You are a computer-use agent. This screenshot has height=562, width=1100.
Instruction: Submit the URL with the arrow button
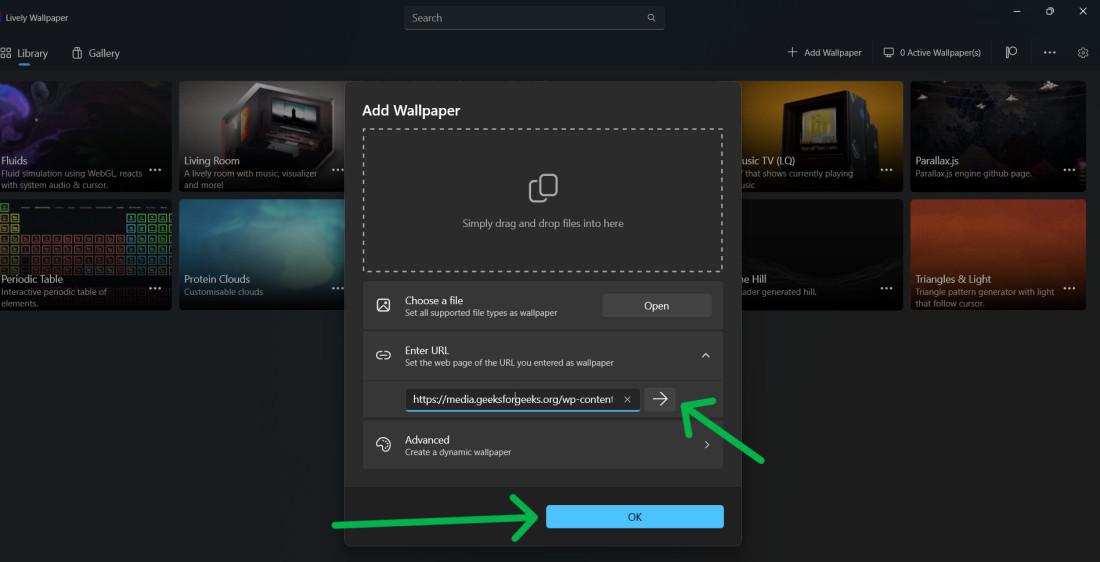coord(660,399)
